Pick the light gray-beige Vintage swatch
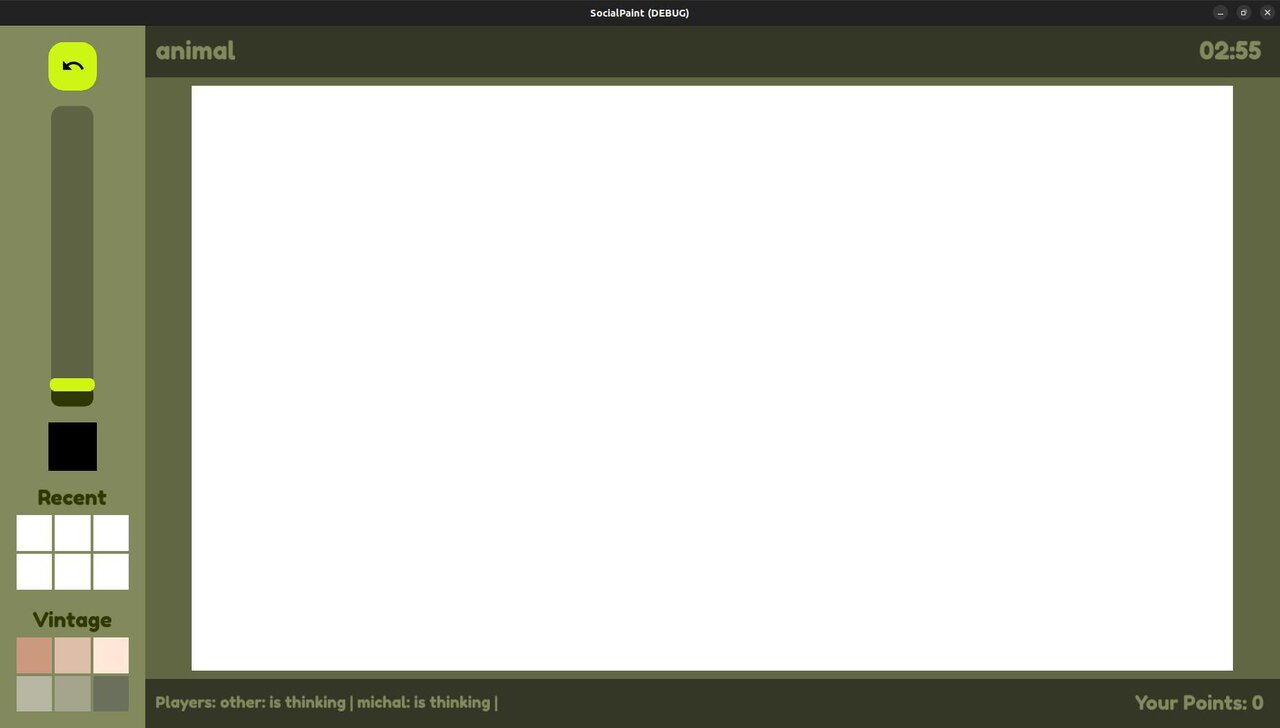 pyautogui.click(x=34, y=694)
